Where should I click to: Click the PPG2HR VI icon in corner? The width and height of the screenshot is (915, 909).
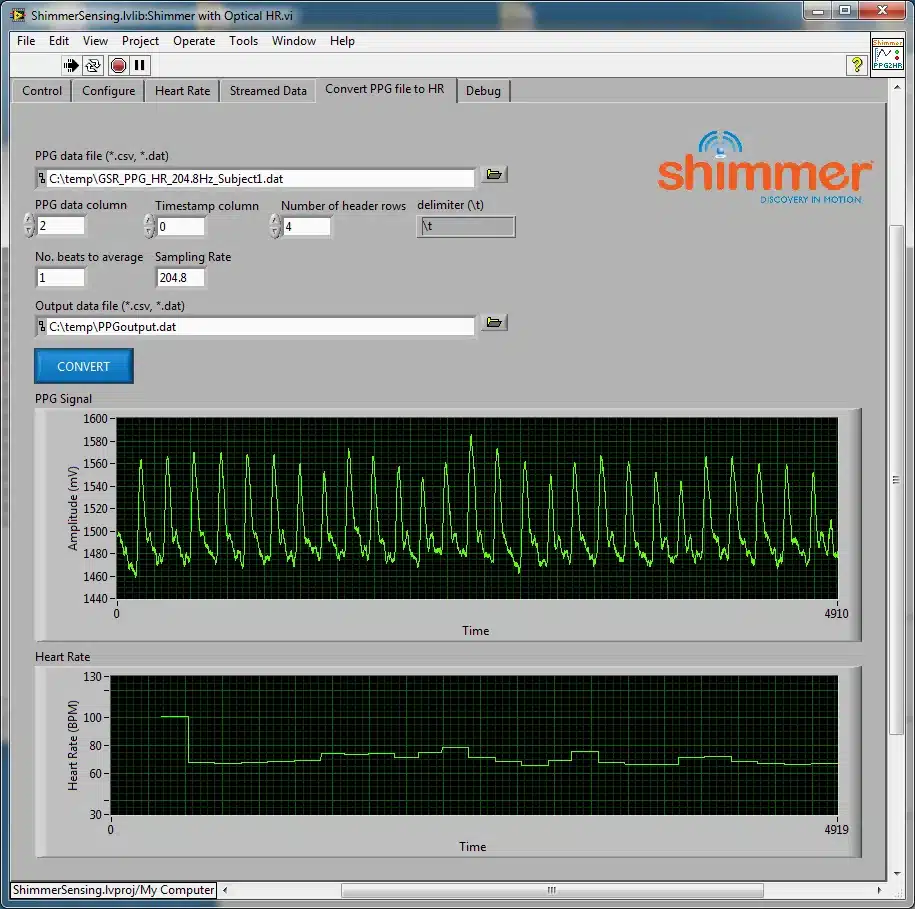[887, 54]
